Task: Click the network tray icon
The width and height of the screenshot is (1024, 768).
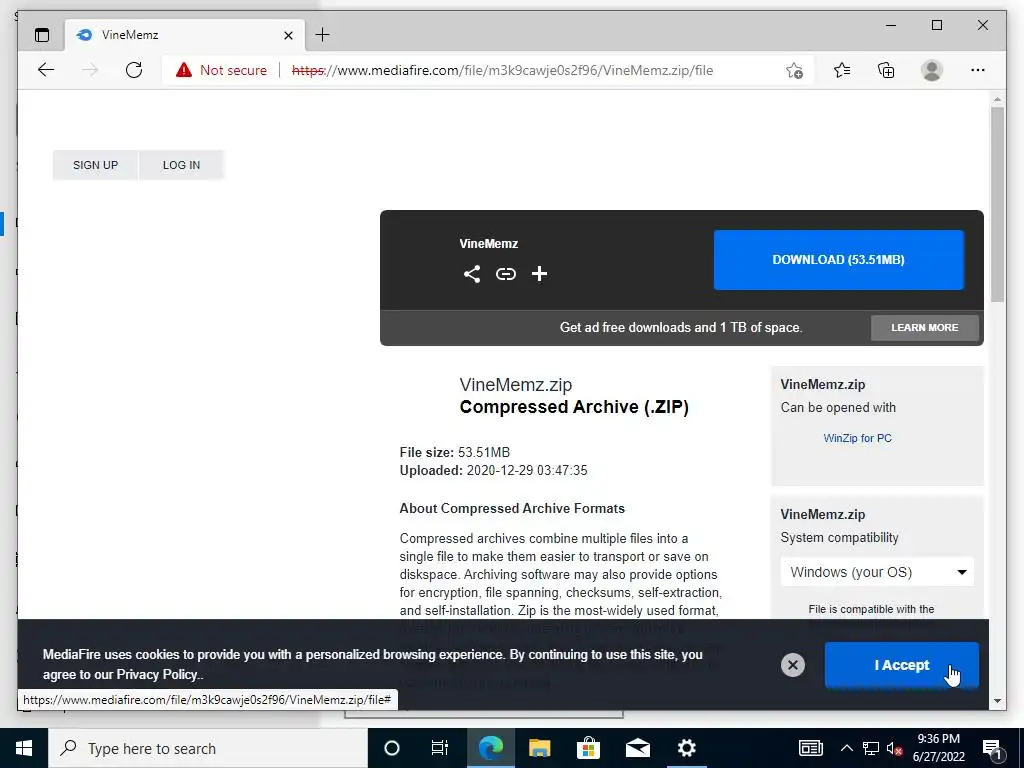Action: point(871,748)
